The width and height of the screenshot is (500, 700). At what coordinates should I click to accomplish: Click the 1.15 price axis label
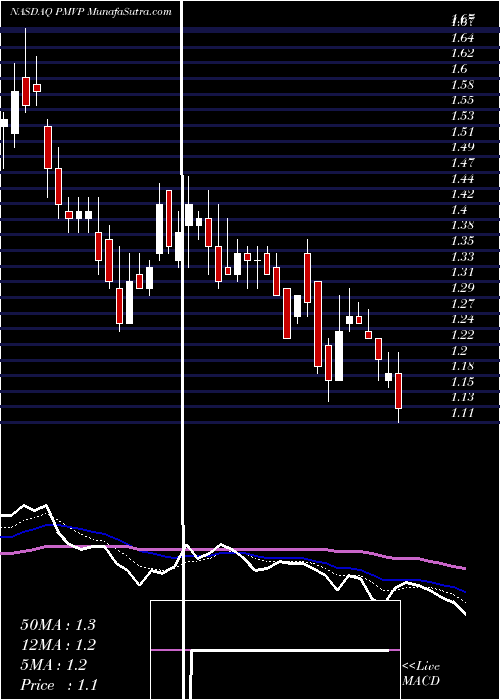[x=463, y=382]
